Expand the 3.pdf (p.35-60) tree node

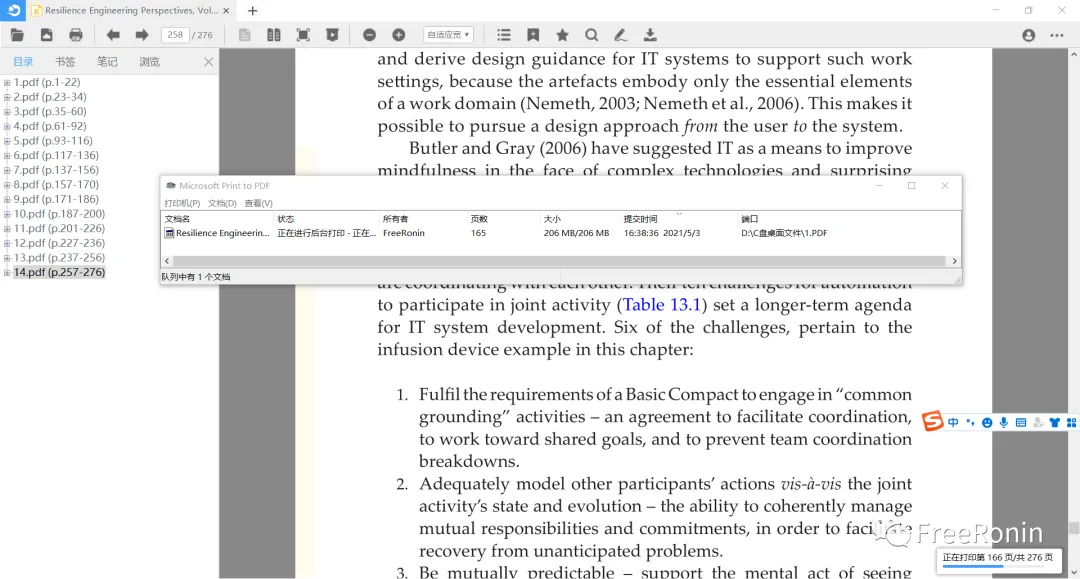7,112
